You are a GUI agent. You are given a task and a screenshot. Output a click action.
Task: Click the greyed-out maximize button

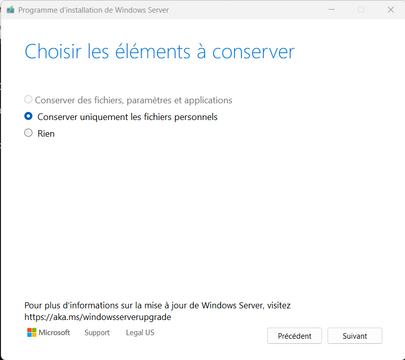pos(361,10)
